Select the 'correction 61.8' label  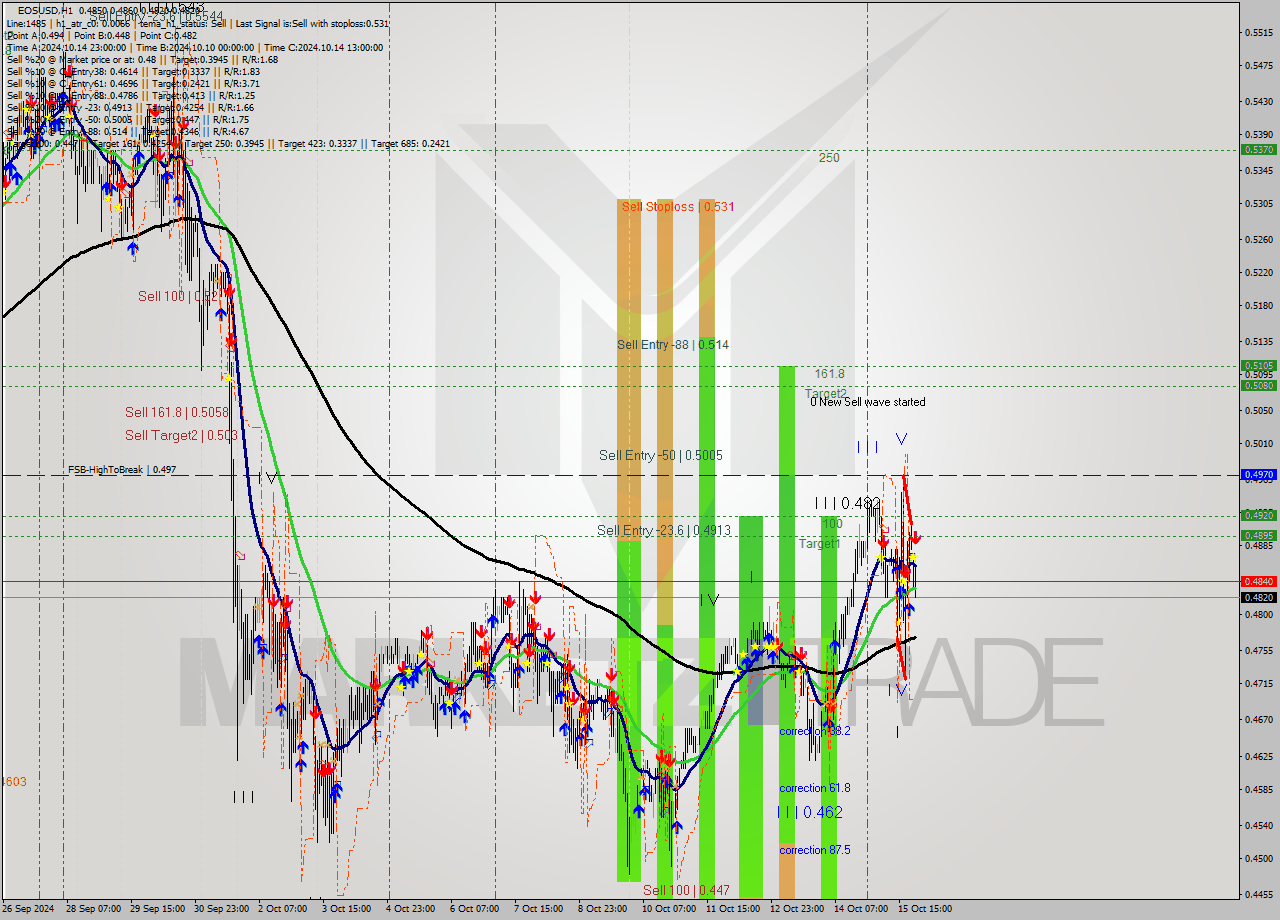point(815,788)
